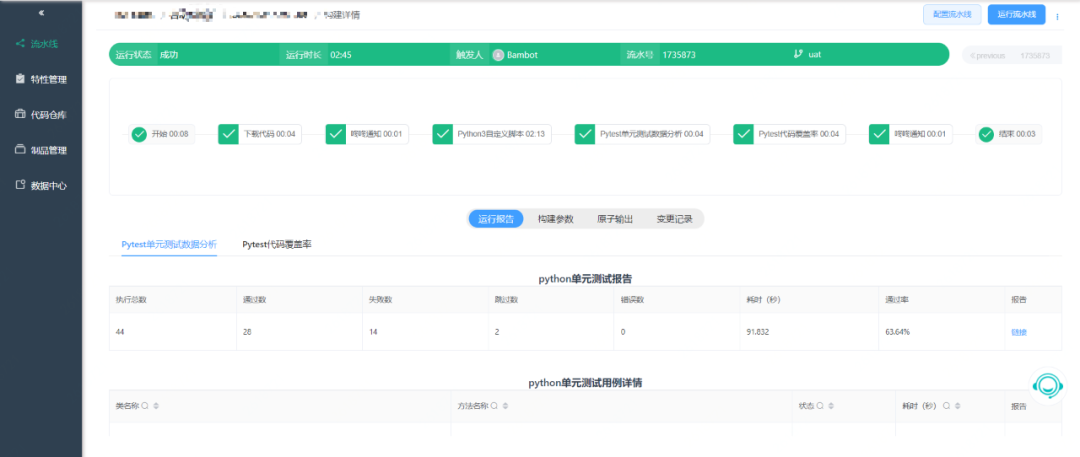The image size is (1080, 457).
Task: Open 流水线 in the sidebar
Action: pyautogui.click(x=41, y=43)
